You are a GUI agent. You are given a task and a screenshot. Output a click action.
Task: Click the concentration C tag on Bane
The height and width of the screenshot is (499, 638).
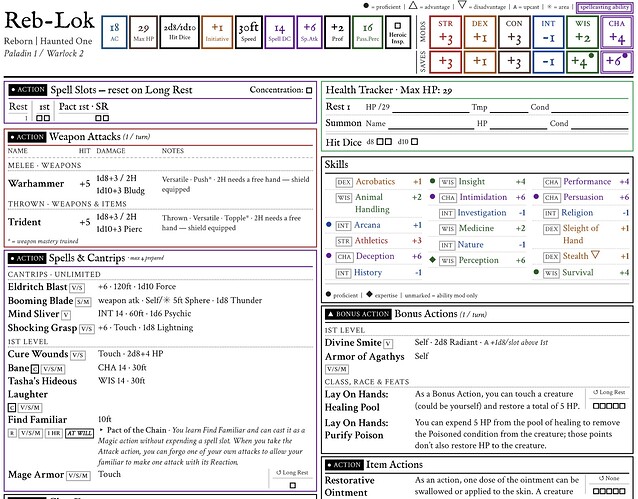(x=35, y=369)
